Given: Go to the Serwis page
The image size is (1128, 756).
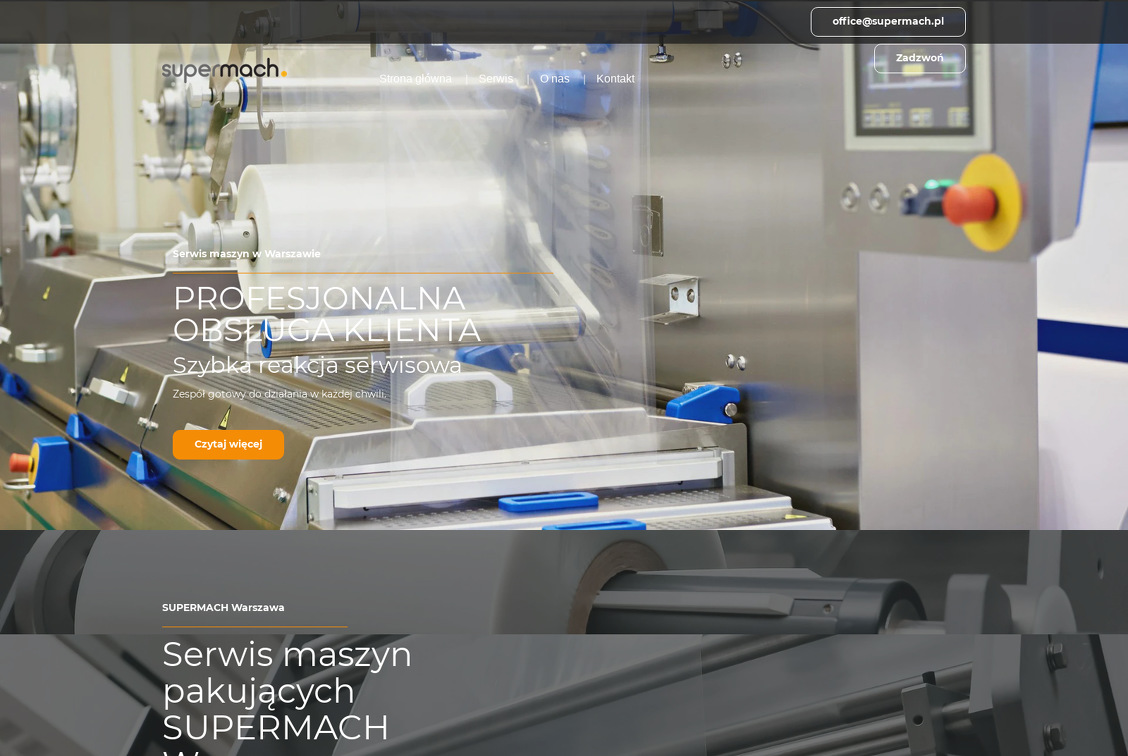Looking at the screenshot, I should [495, 79].
